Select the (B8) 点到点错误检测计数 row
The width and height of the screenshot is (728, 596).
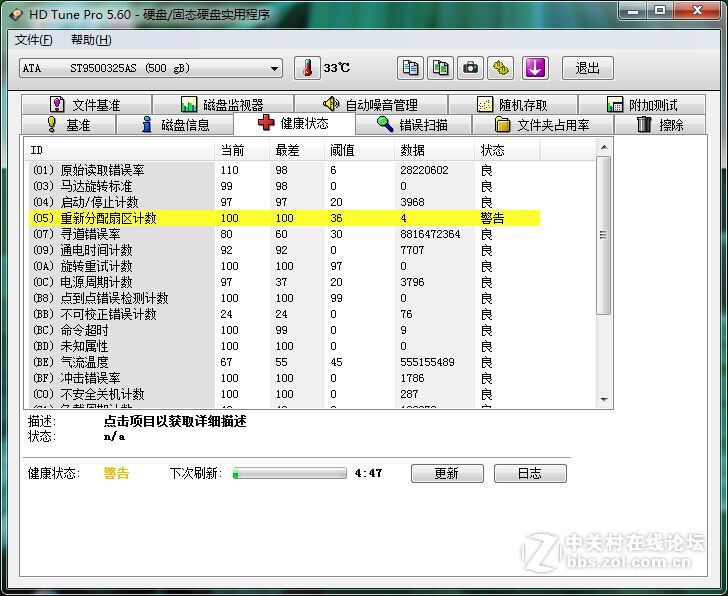point(284,298)
